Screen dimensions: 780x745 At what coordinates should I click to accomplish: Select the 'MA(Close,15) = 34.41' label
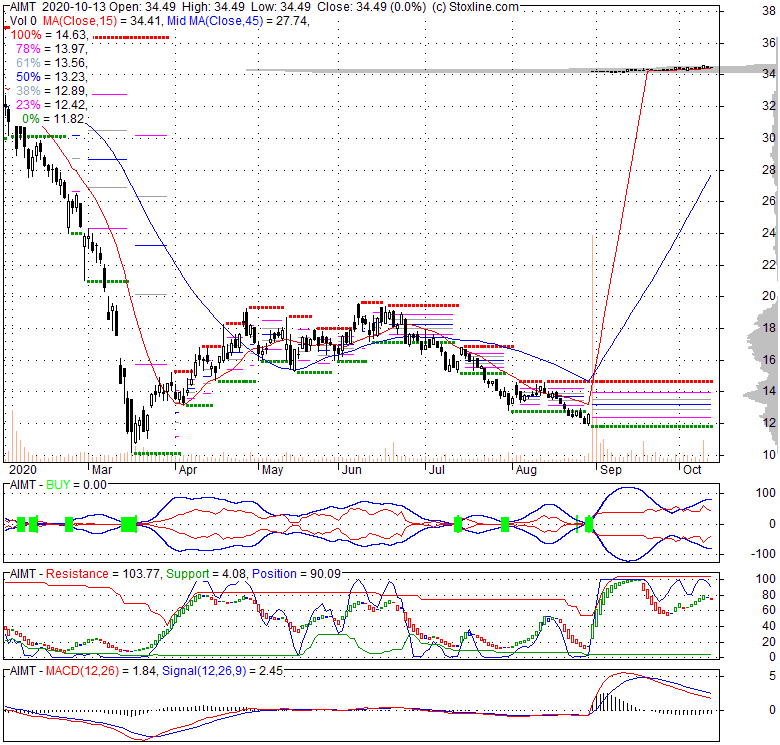click(103, 21)
